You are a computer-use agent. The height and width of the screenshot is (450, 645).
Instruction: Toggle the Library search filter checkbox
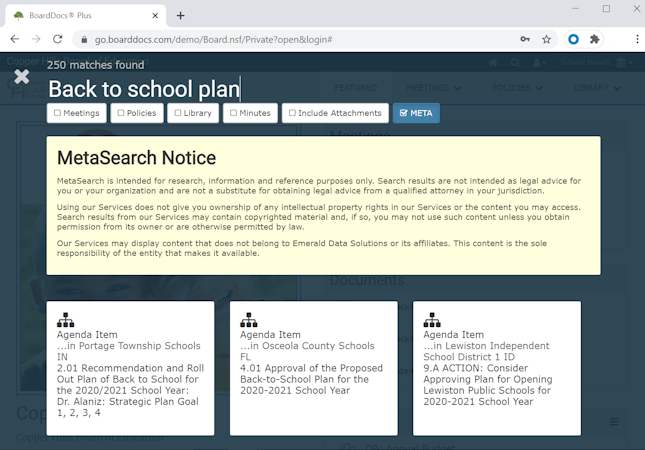[x=193, y=113]
